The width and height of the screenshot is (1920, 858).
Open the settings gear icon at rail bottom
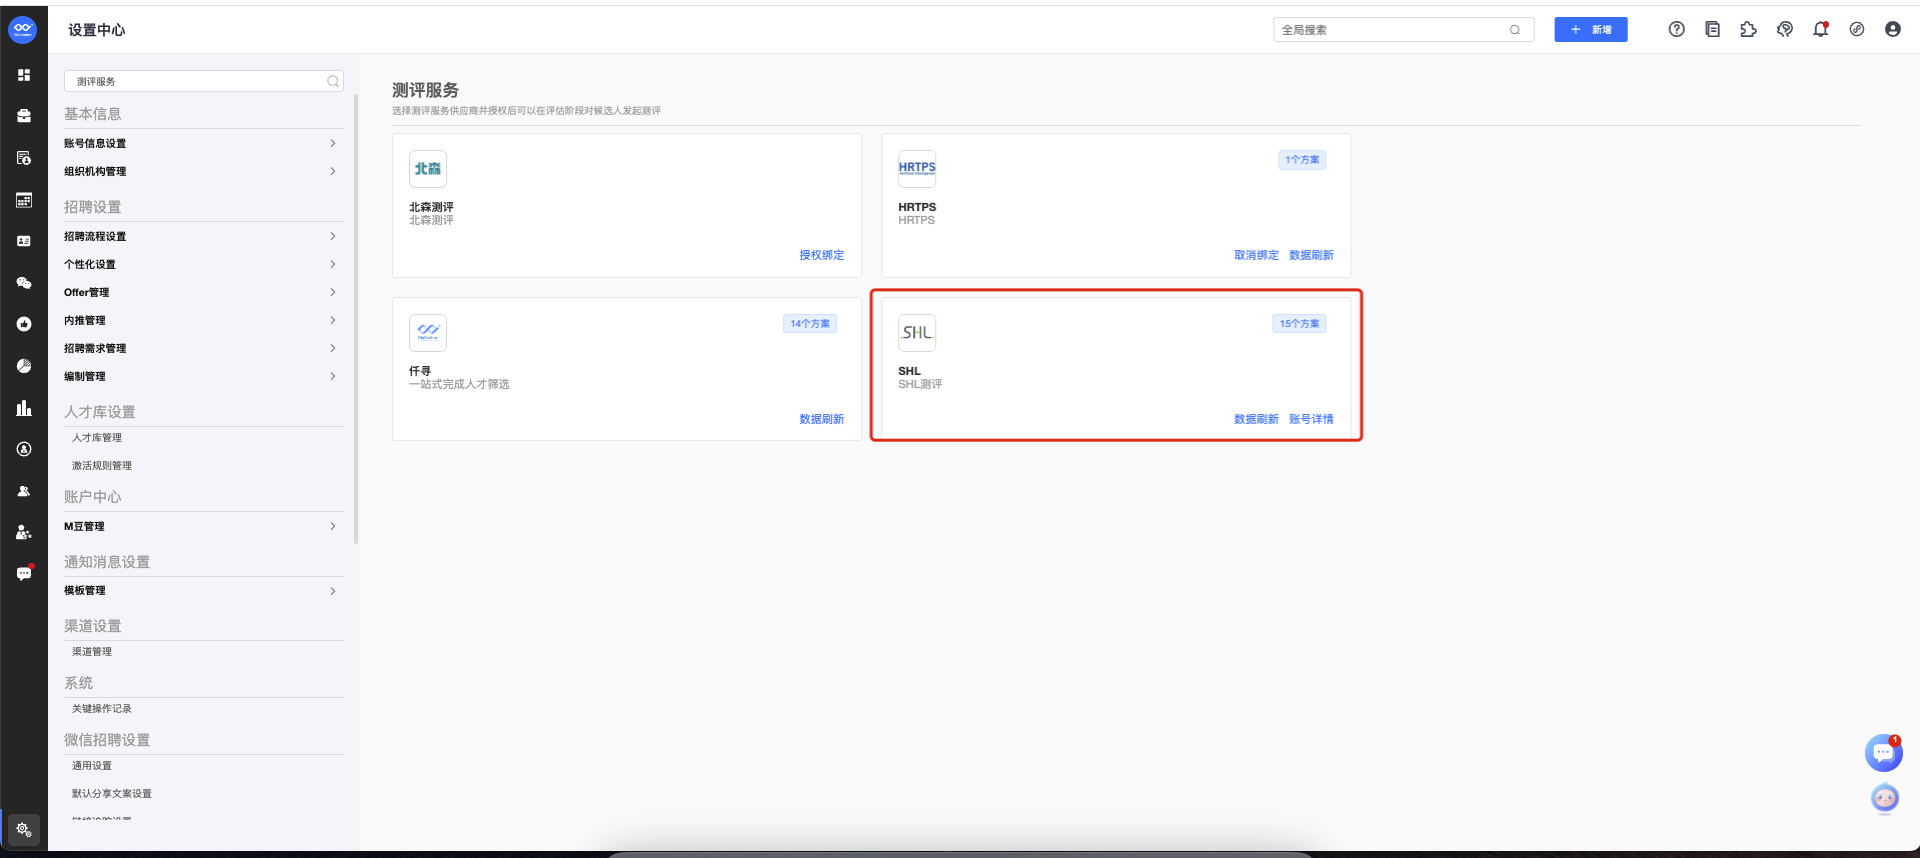24,829
